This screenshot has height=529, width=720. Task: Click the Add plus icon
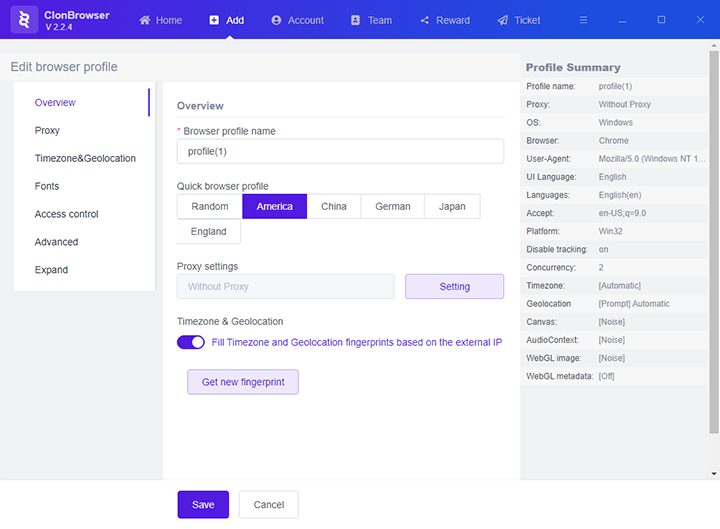(214, 20)
